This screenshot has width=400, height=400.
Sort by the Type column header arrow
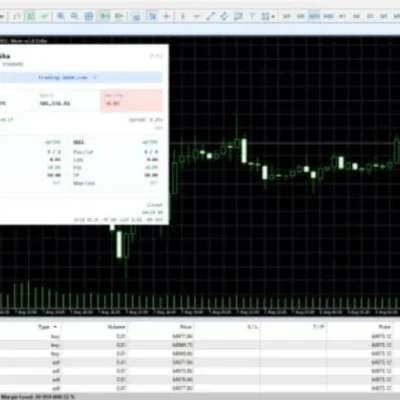tap(55, 327)
